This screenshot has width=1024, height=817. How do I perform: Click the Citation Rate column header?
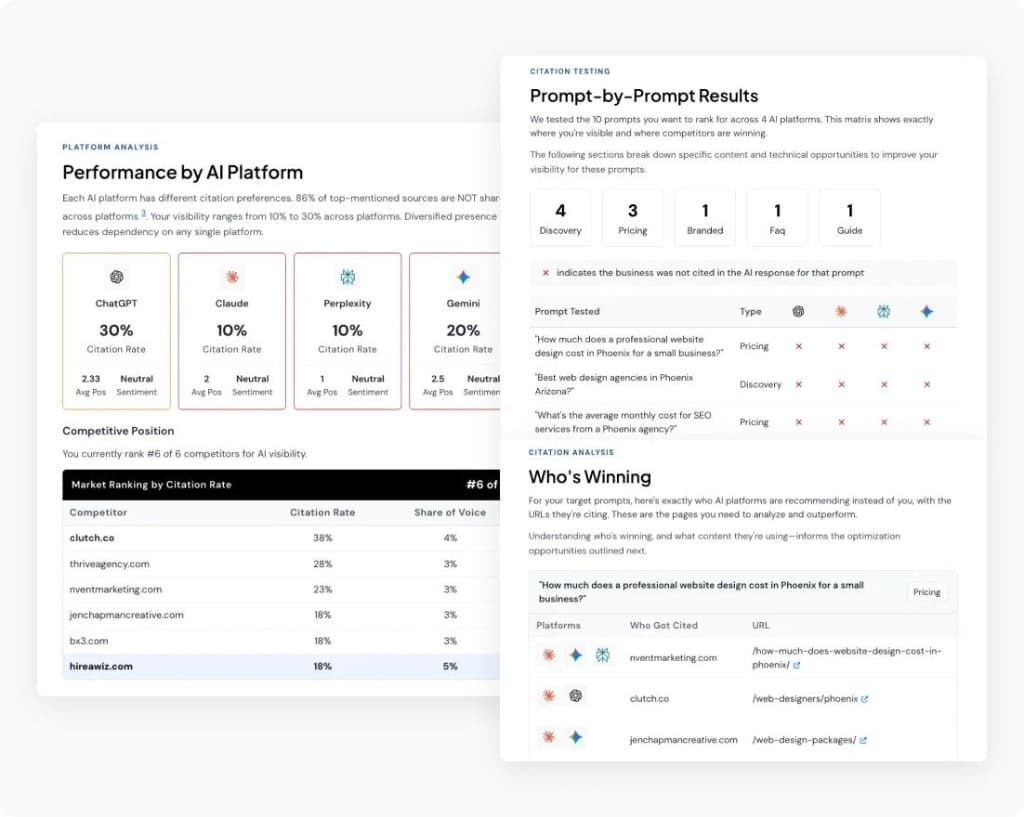pos(323,513)
